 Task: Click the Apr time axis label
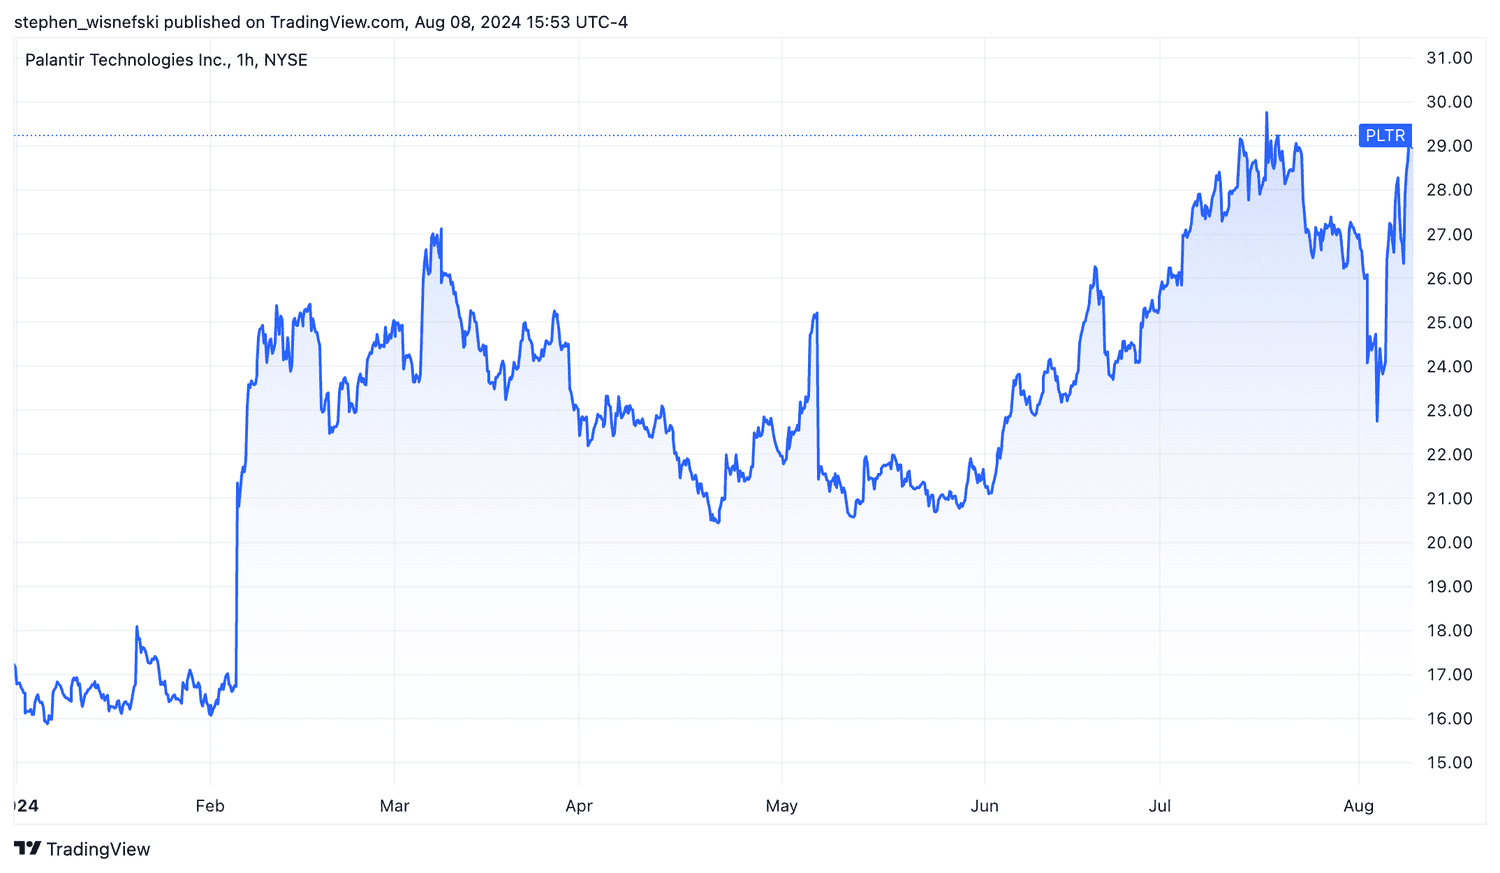[x=579, y=806]
